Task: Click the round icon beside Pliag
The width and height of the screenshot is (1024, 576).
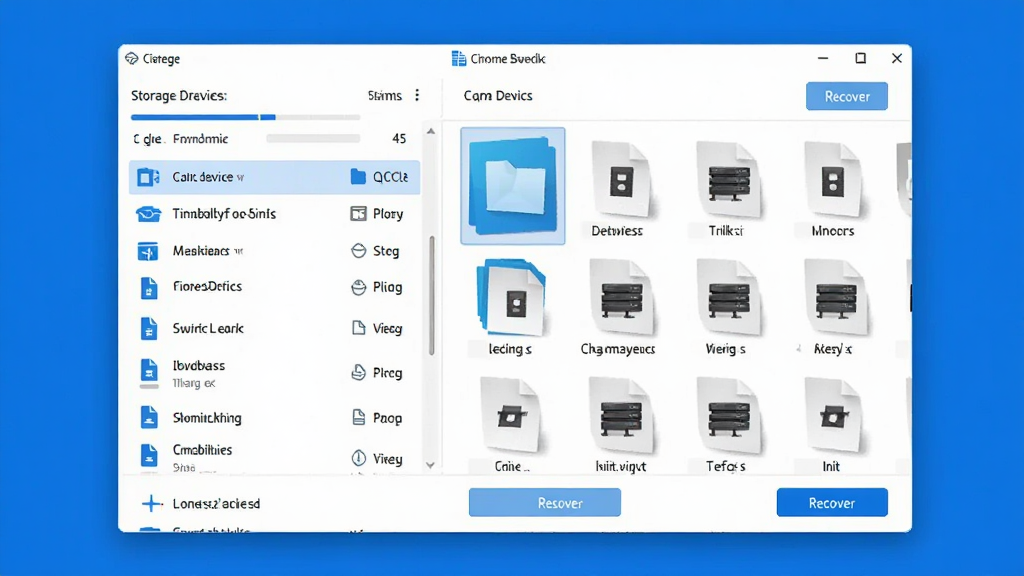Action: [359, 287]
